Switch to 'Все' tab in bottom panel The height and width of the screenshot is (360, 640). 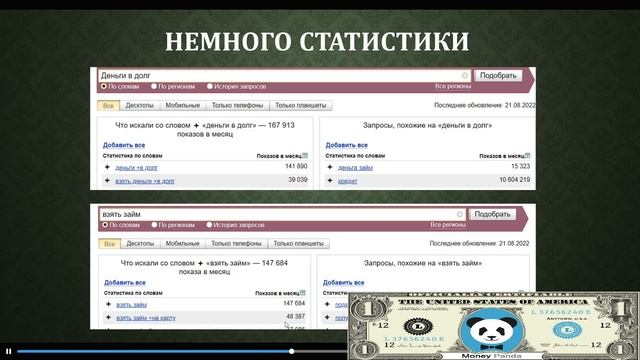click(x=109, y=244)
